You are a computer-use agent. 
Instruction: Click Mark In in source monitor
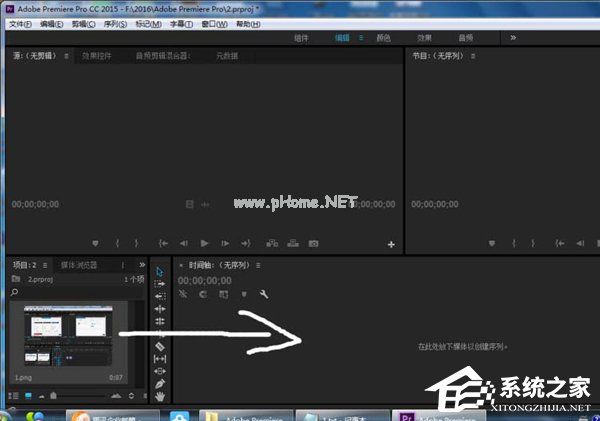pos(117,243)
